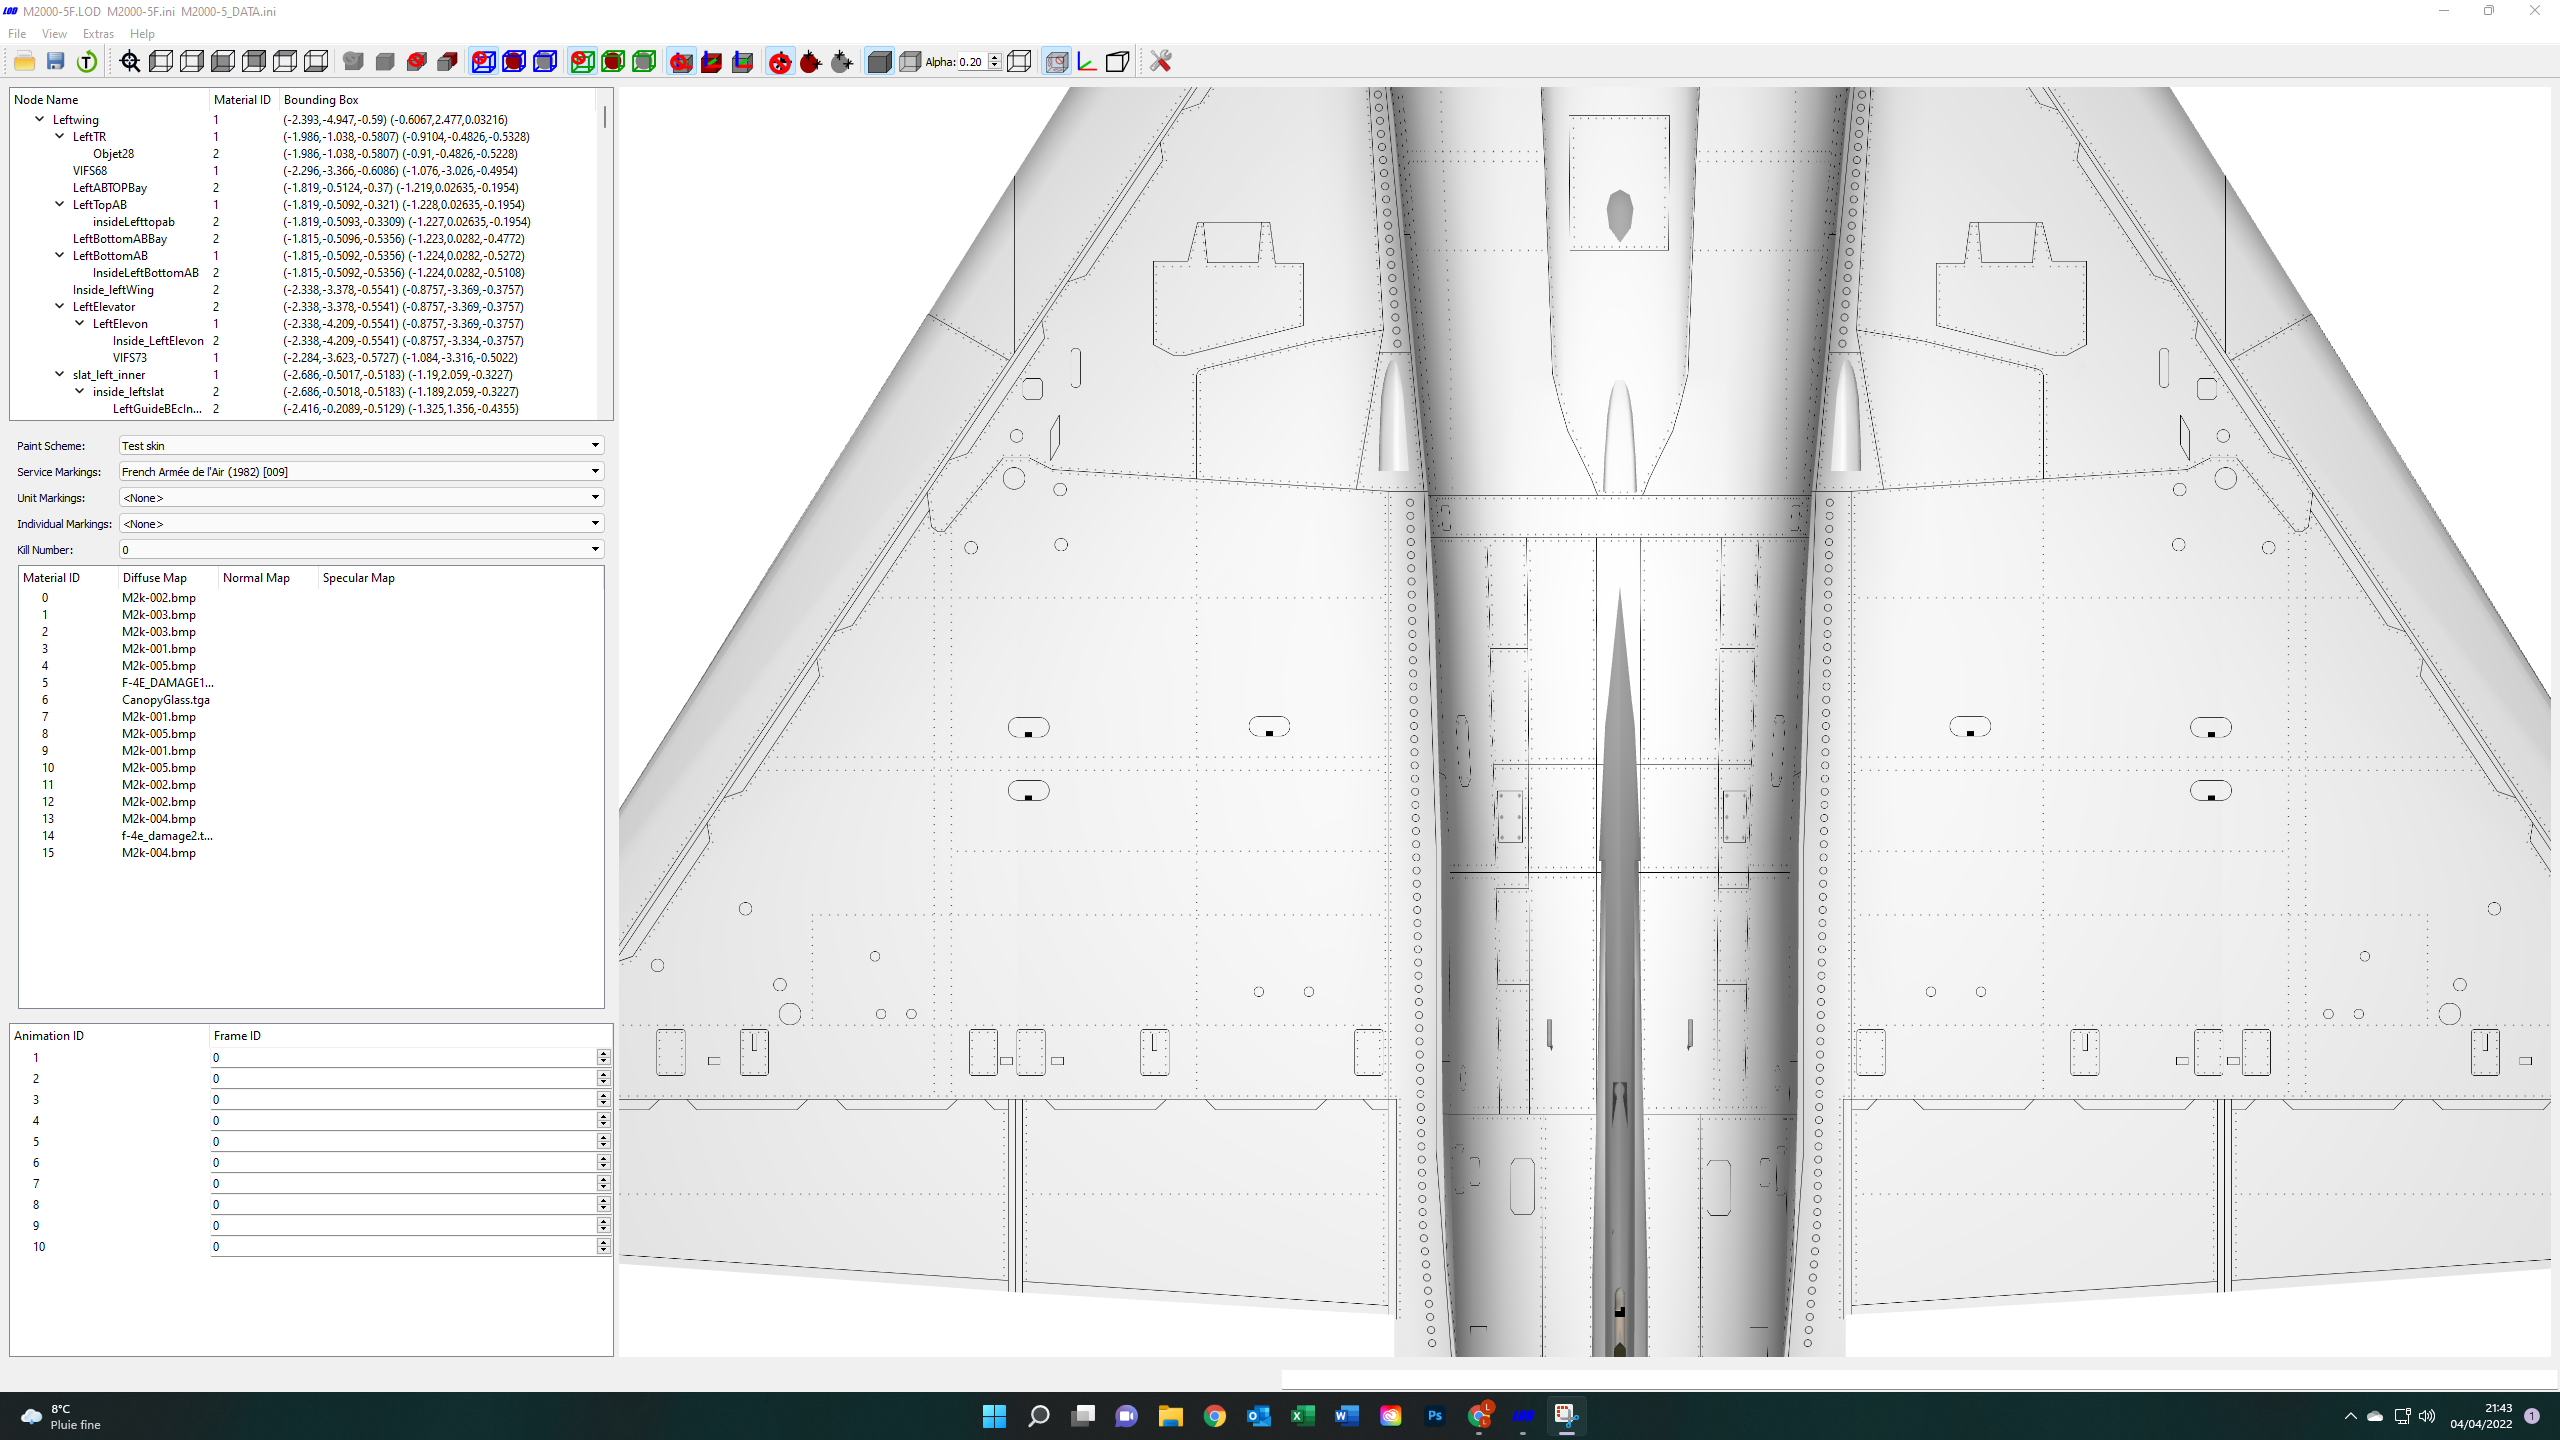Select the LeftElevon node in tree
Screen dimensions: 2560x1440
coord(120,324)
